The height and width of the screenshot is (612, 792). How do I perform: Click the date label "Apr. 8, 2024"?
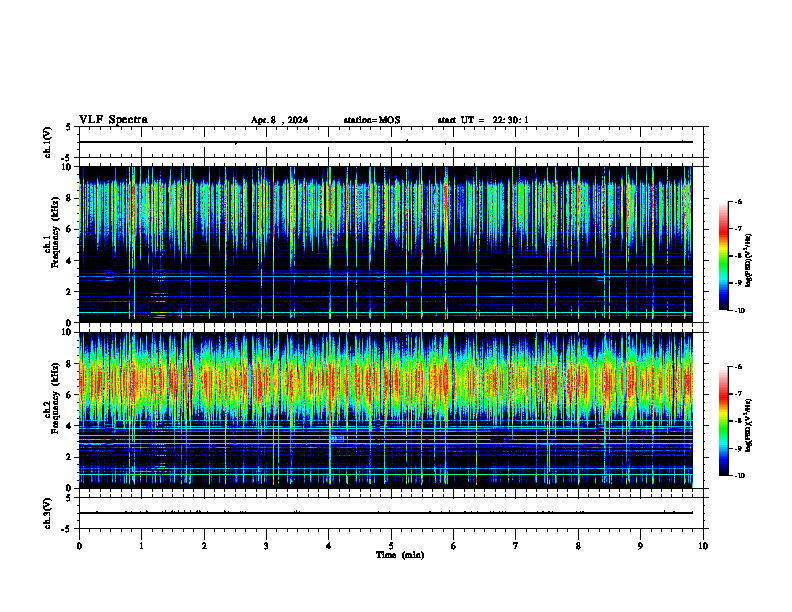click(279, 120)
